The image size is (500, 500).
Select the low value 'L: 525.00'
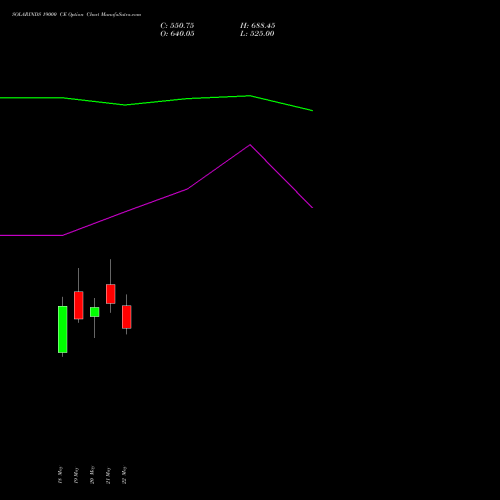pos(257,34)
